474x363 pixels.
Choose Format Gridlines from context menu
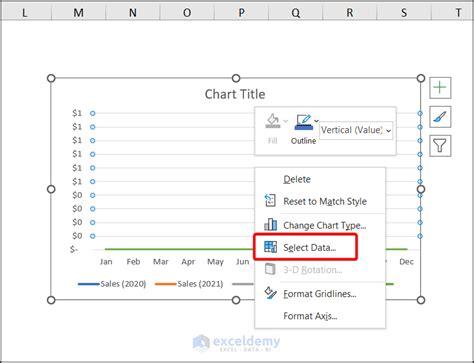tap(320, 294)
